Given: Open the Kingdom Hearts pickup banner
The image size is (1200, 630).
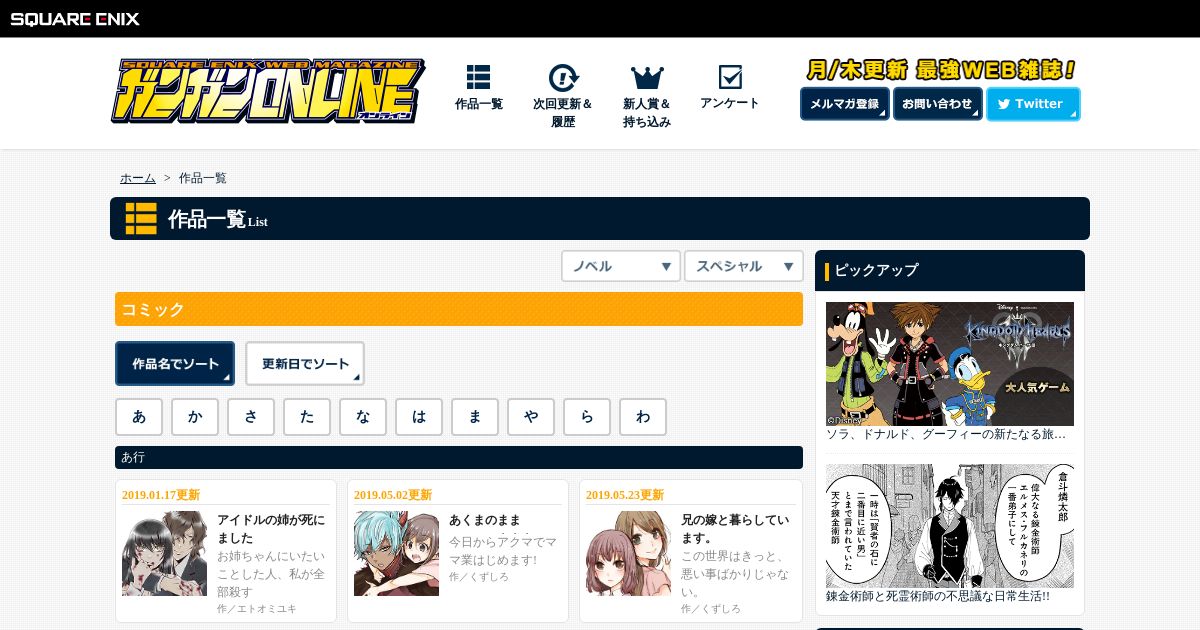Looking at the screenshot, I should [950, 364].
